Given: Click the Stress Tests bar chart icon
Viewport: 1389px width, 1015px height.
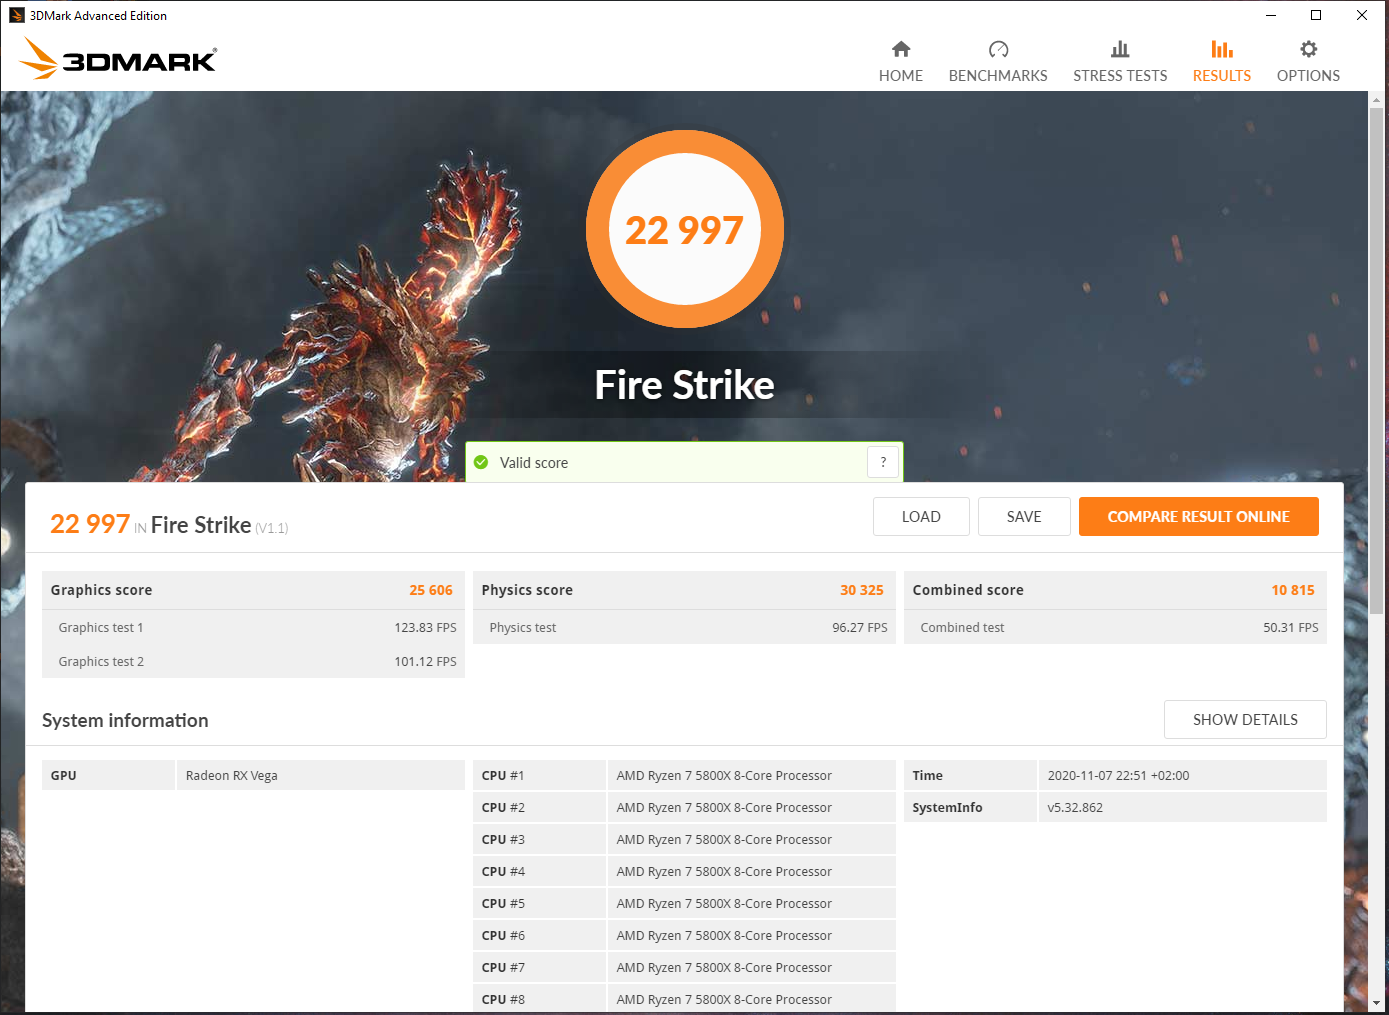Looking at the screenshot, I should [x=1120, y=49].
